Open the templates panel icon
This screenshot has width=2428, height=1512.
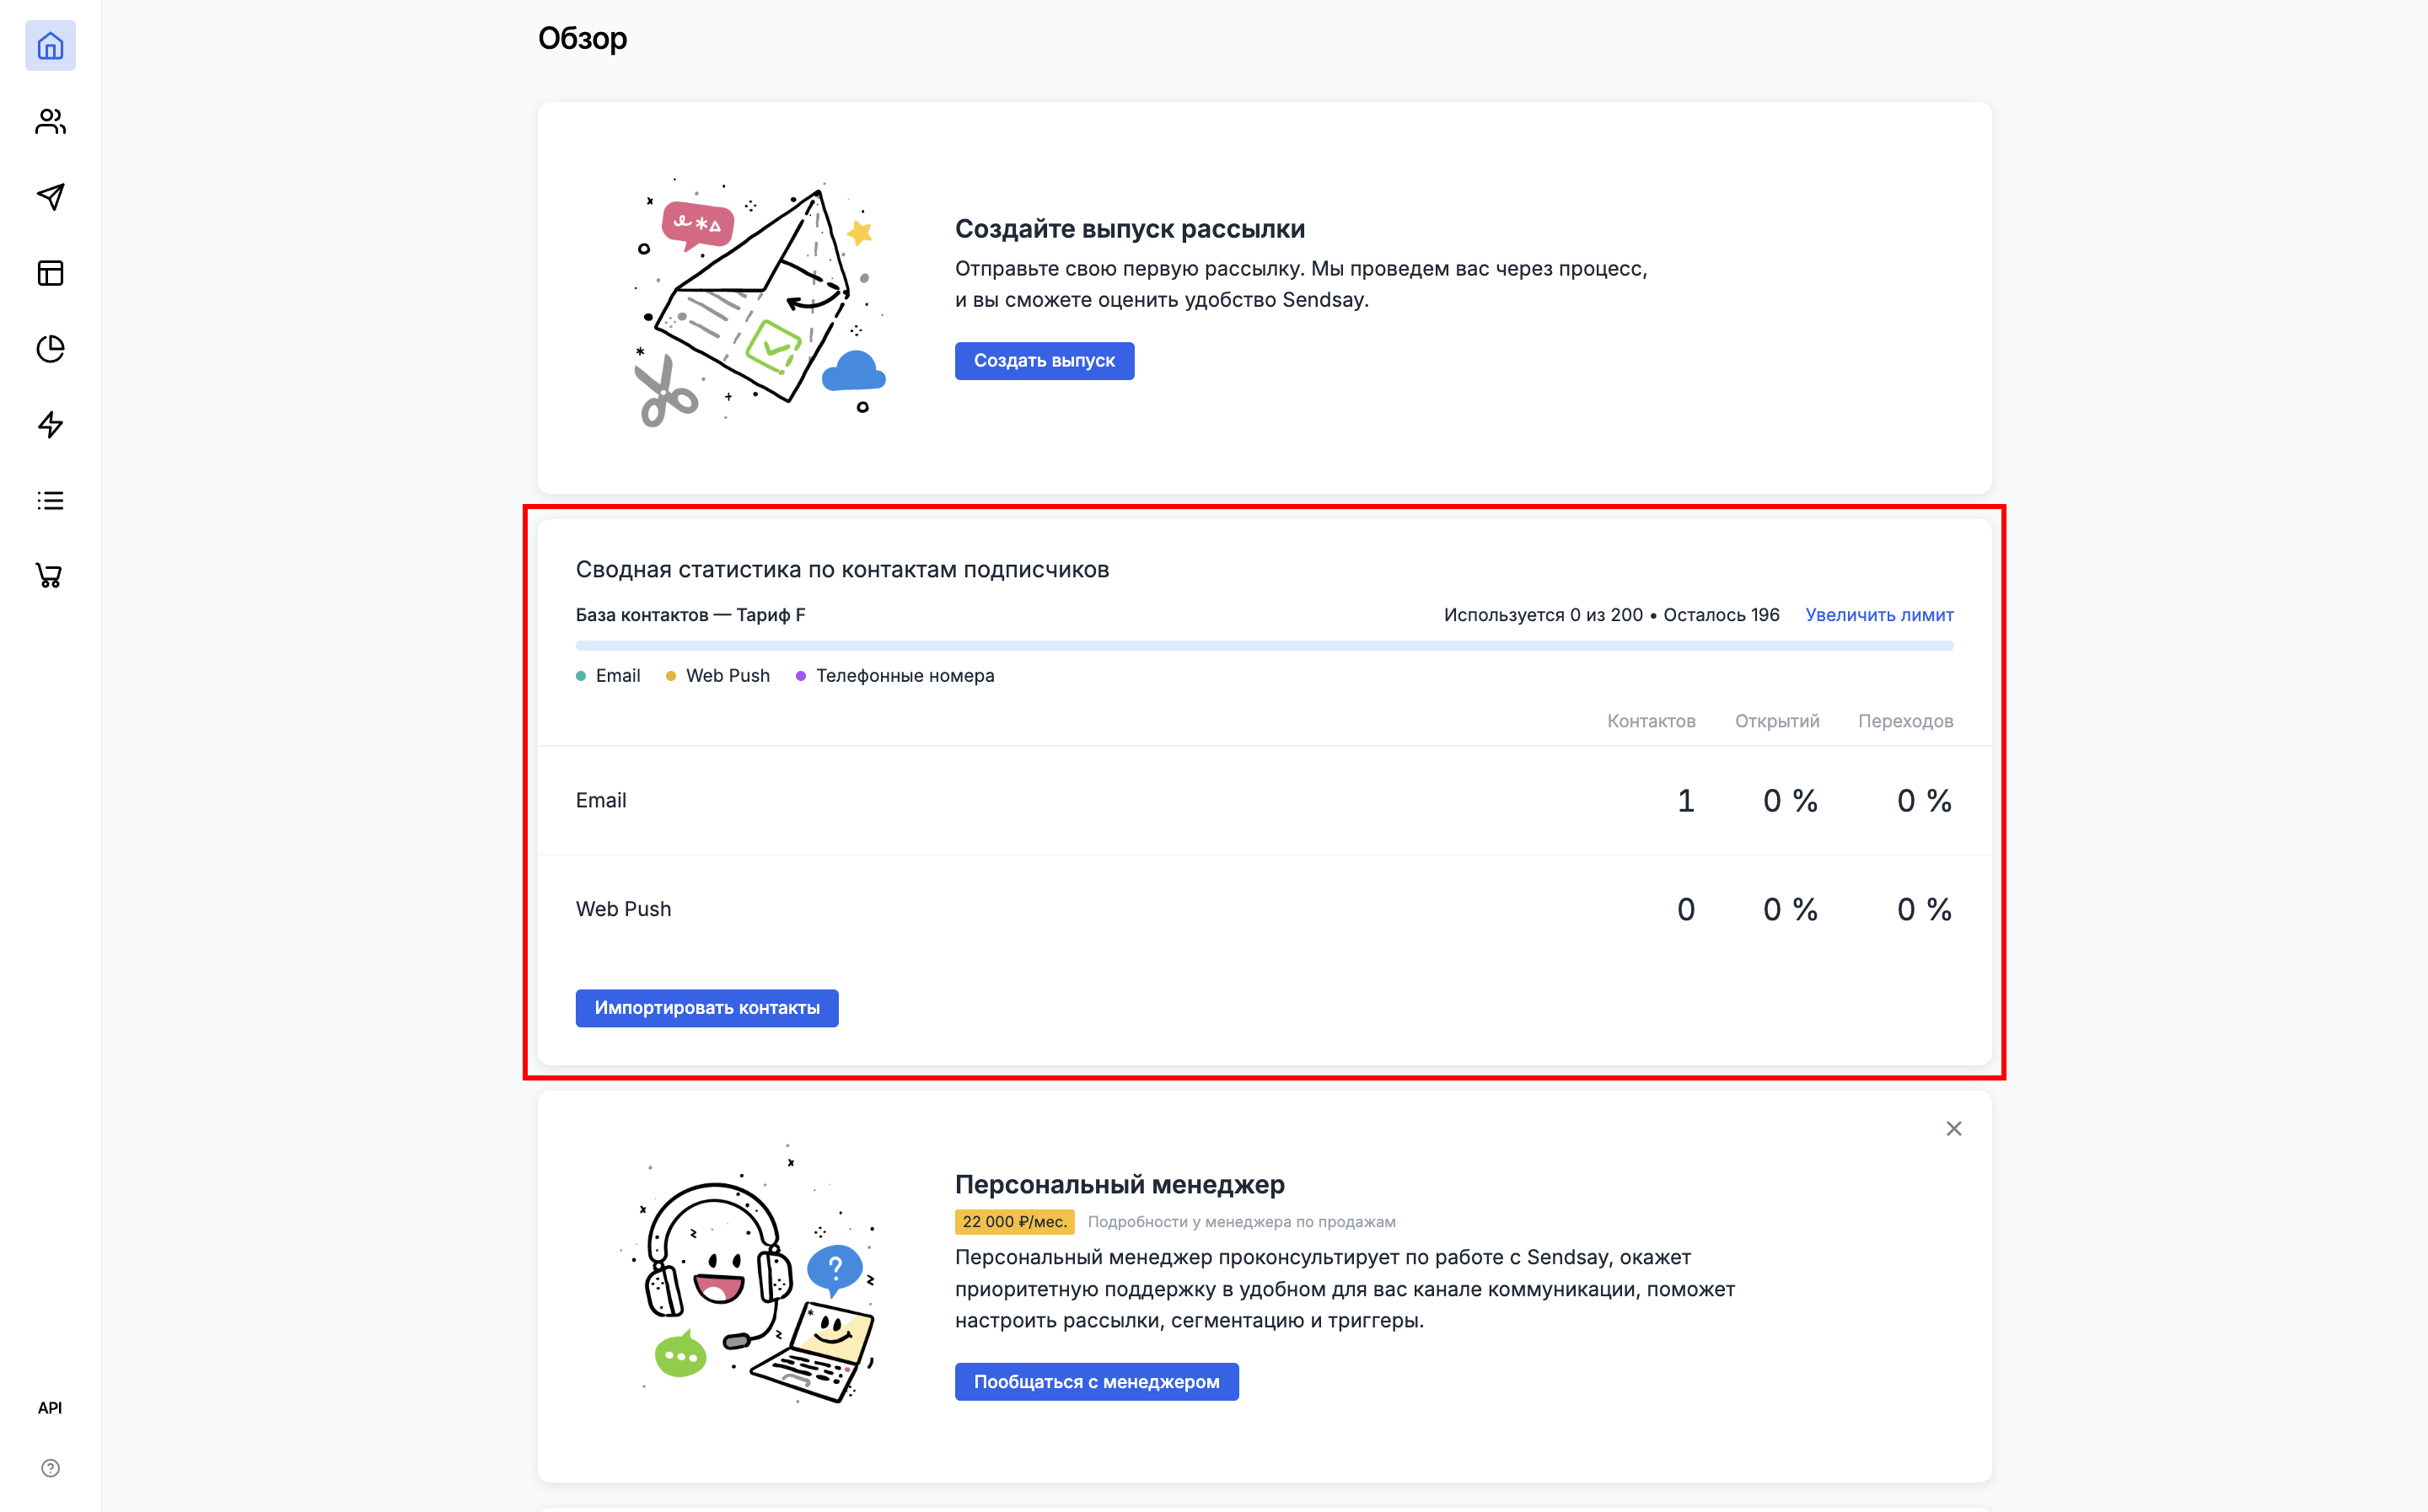click(51, 271)
